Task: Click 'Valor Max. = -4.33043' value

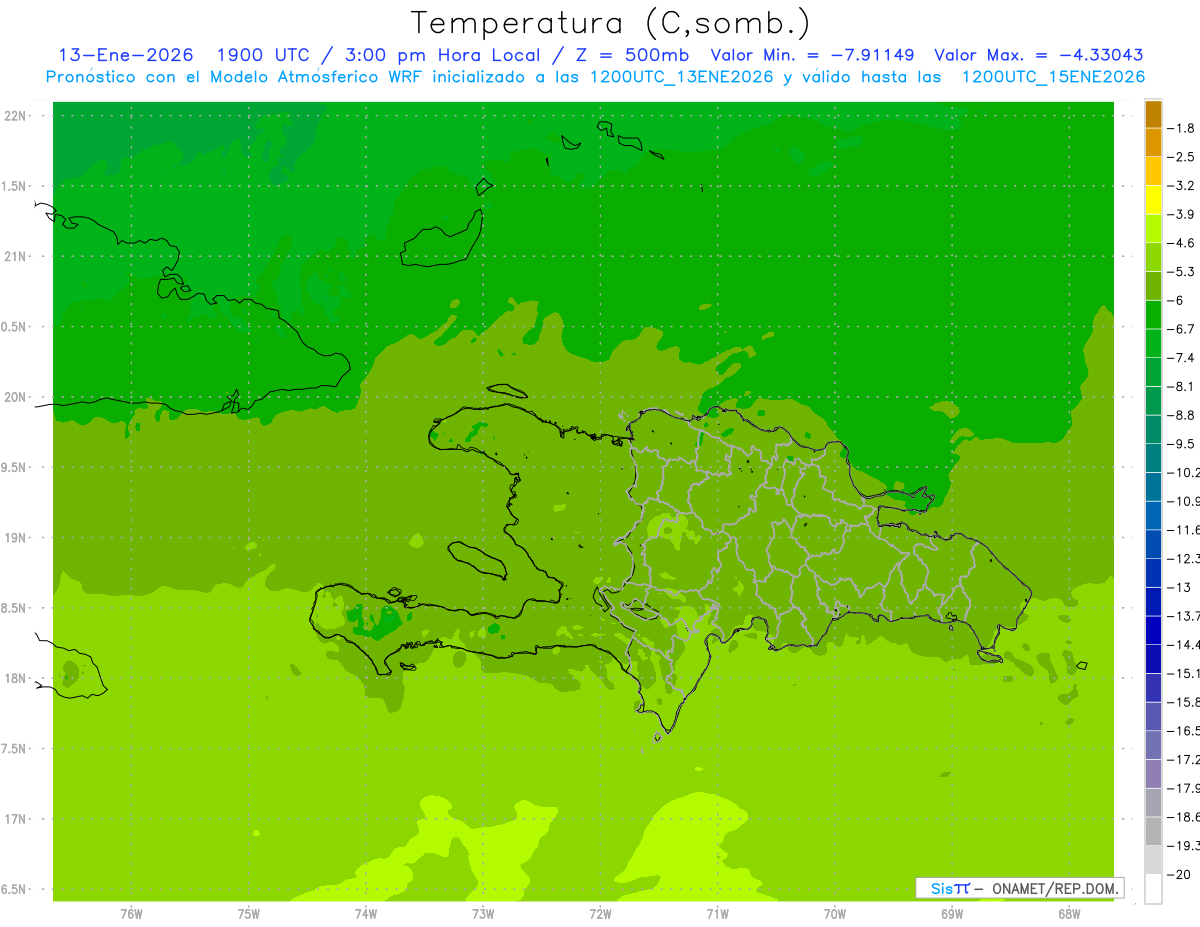Action: click(x=1038, y=55)
